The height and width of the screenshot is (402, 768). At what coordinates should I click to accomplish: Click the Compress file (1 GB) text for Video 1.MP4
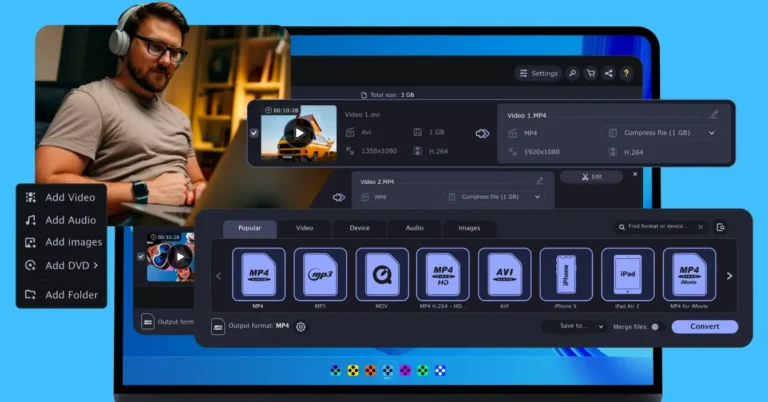[x=657, y=133]
